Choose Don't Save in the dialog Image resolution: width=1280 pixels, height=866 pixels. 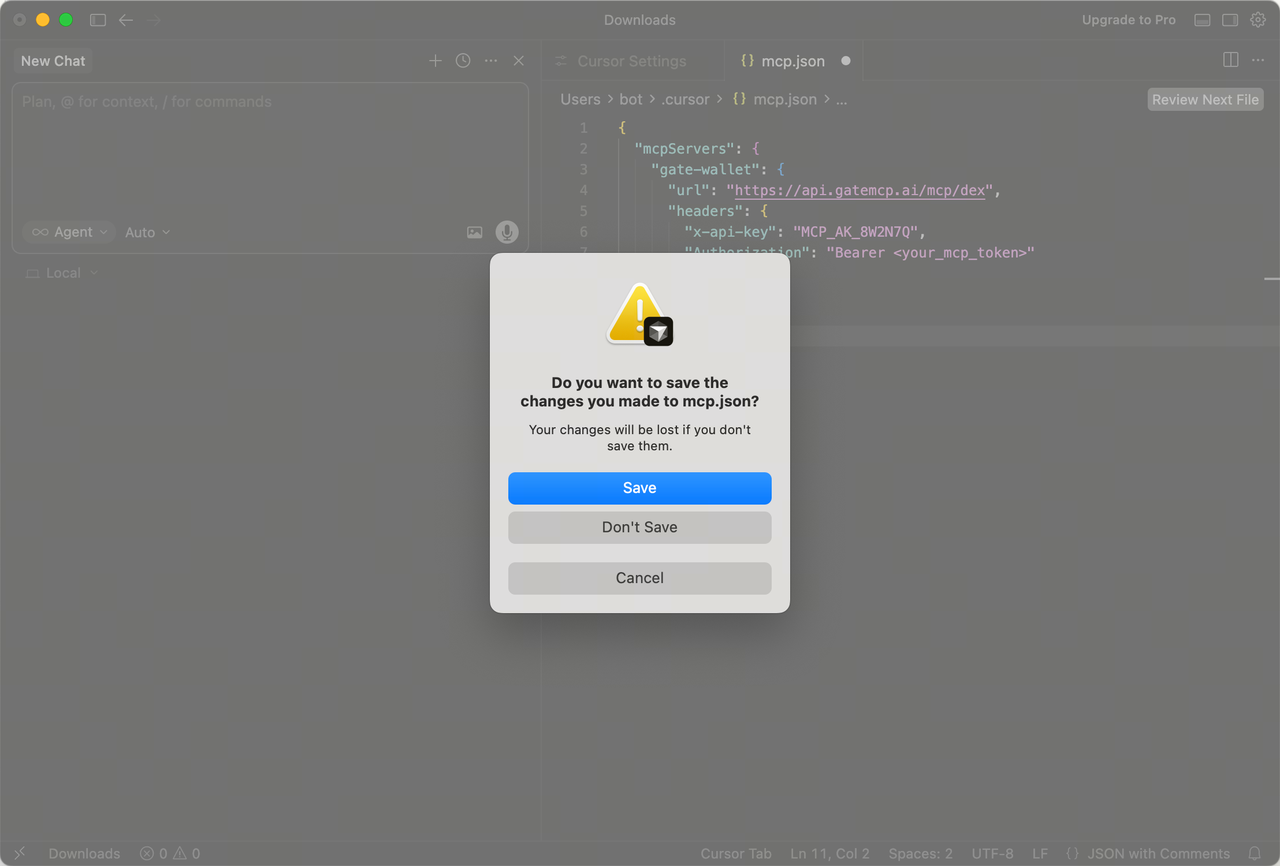(639, 527)
